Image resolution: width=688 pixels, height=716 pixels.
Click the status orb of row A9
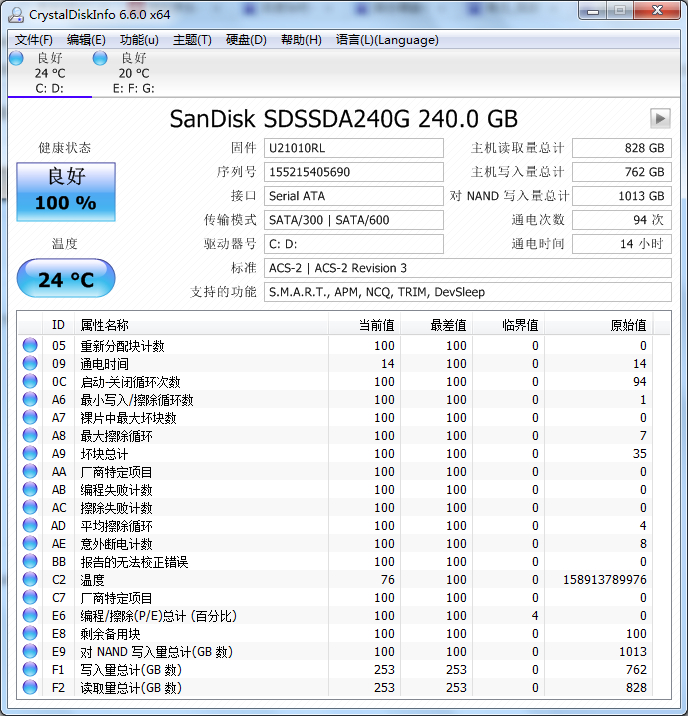click(30, 453)
